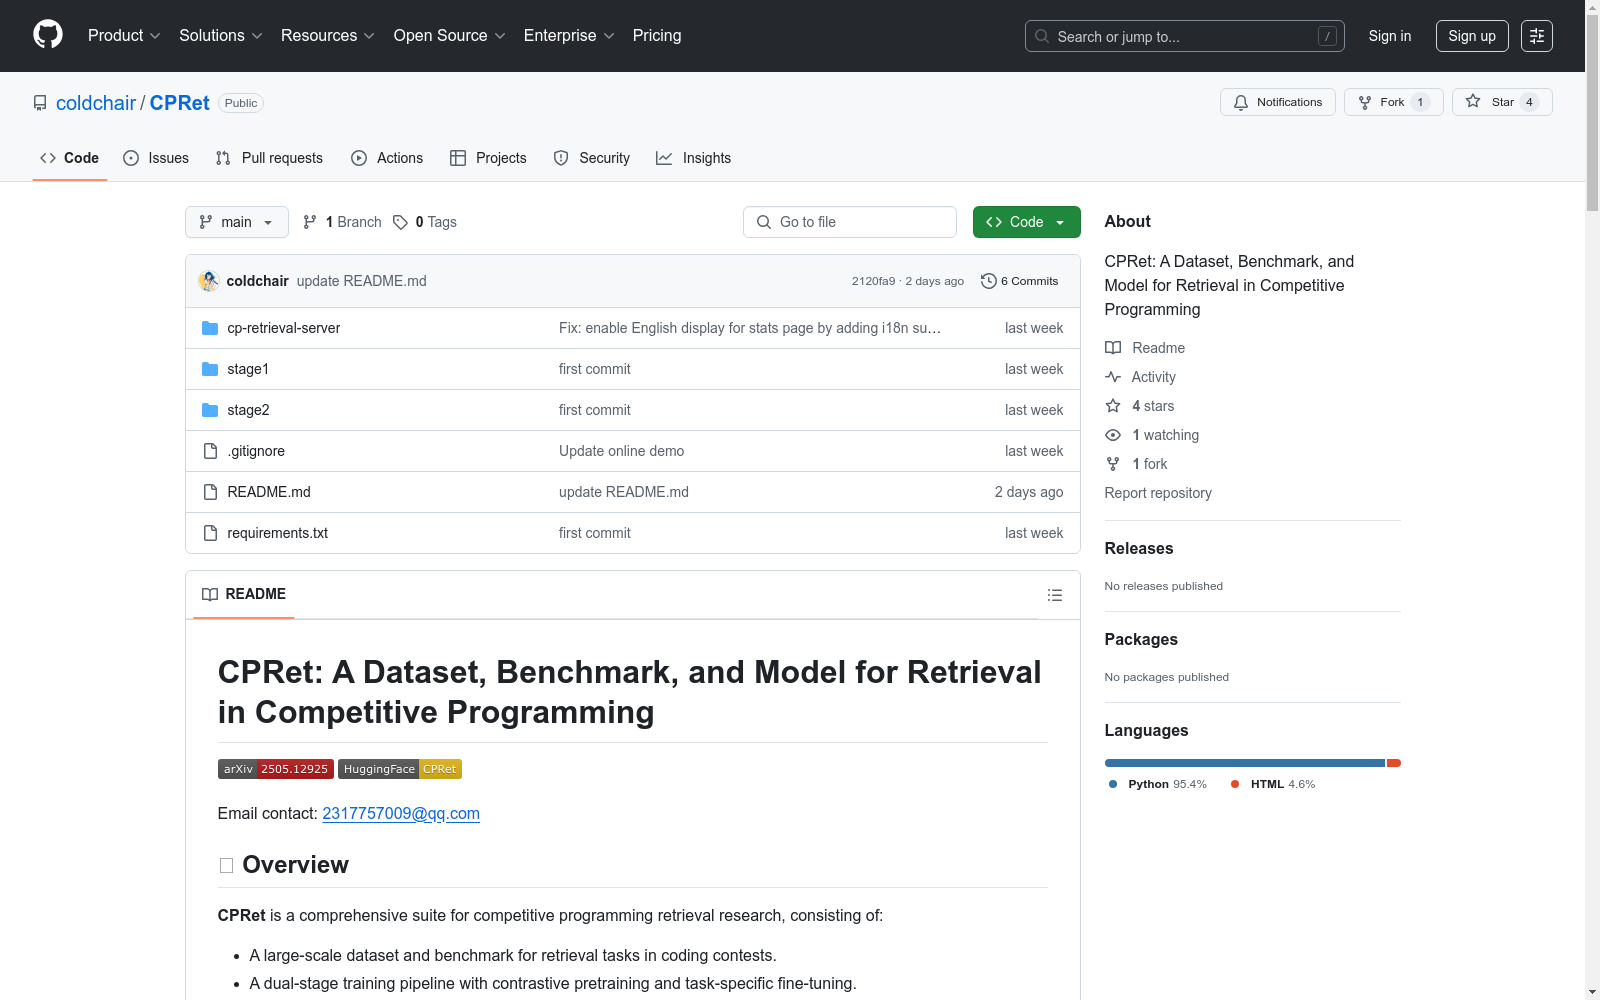This screenshot has width=1600, height=1000.
Task: Expand the Product menu
Action: coord(124,35)
